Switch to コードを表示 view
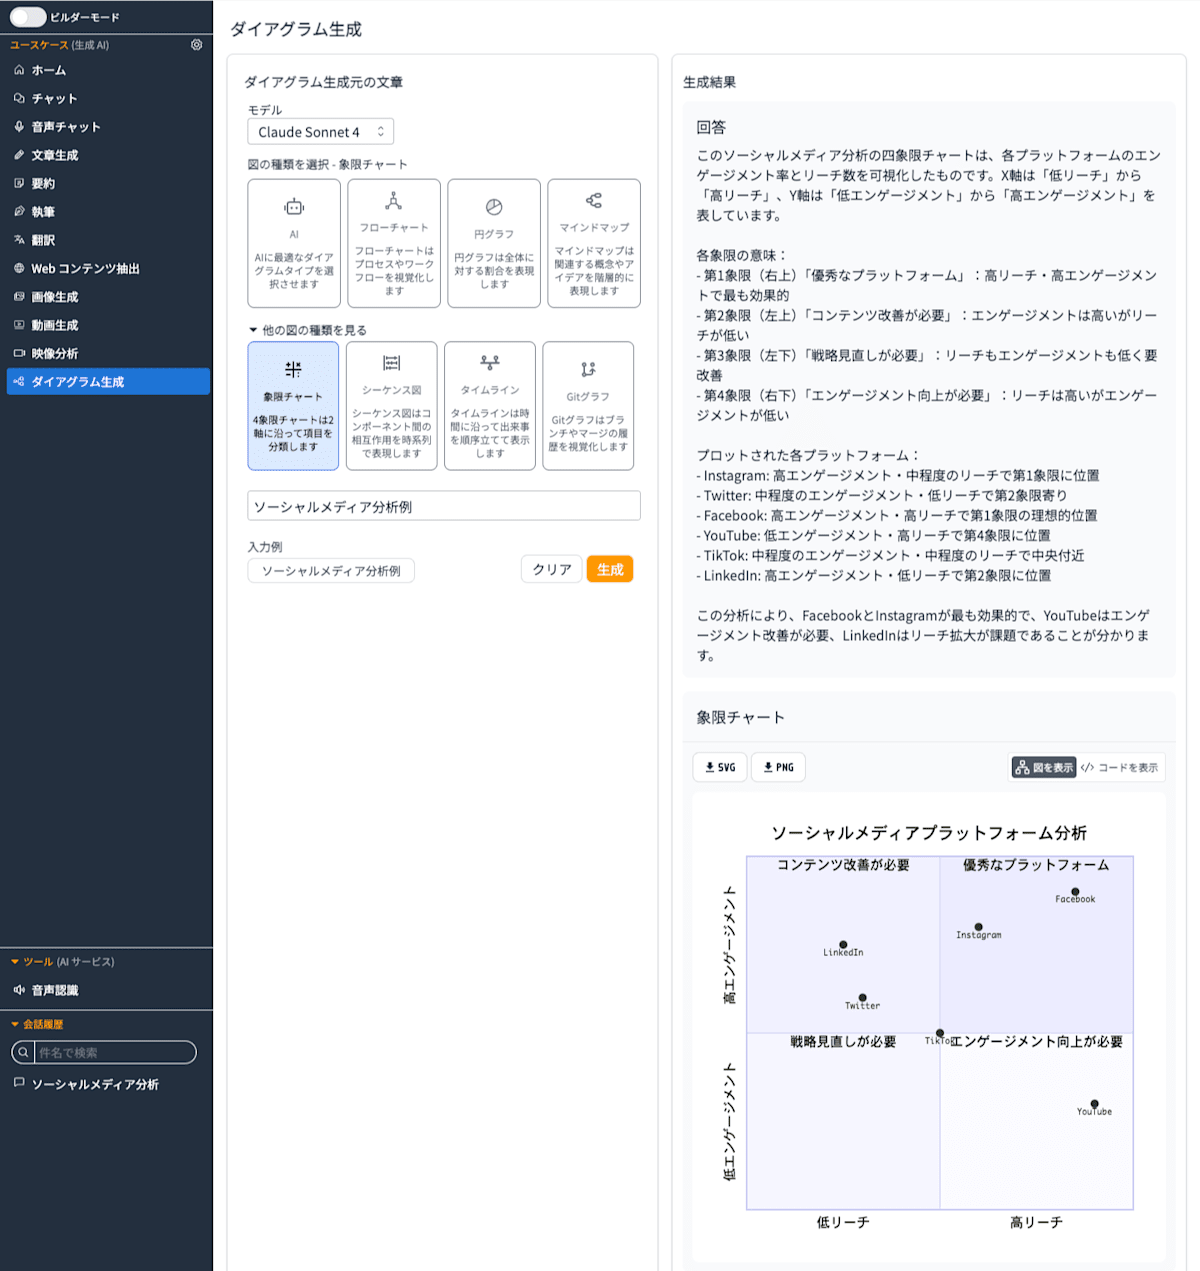Image resolution: width=1200 pixels, height=1271 pixels. tap(1120, 767)
